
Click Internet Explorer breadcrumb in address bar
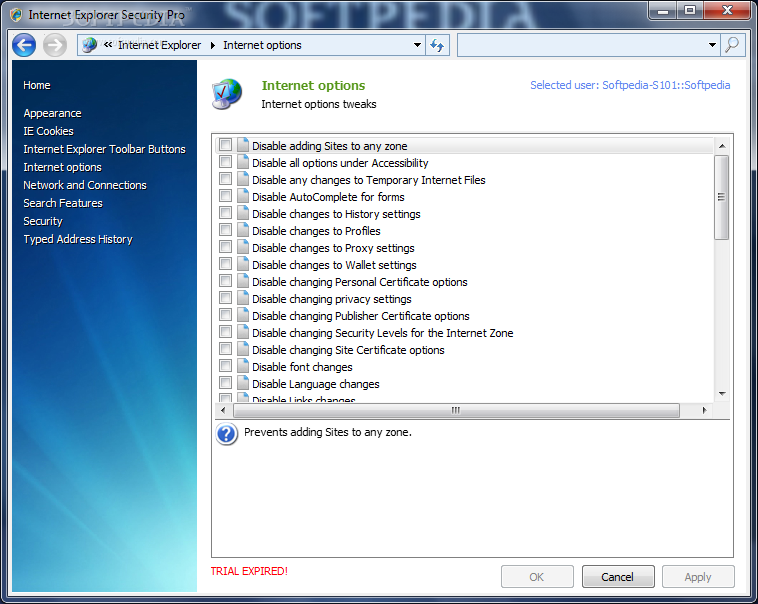pos(160,45)
